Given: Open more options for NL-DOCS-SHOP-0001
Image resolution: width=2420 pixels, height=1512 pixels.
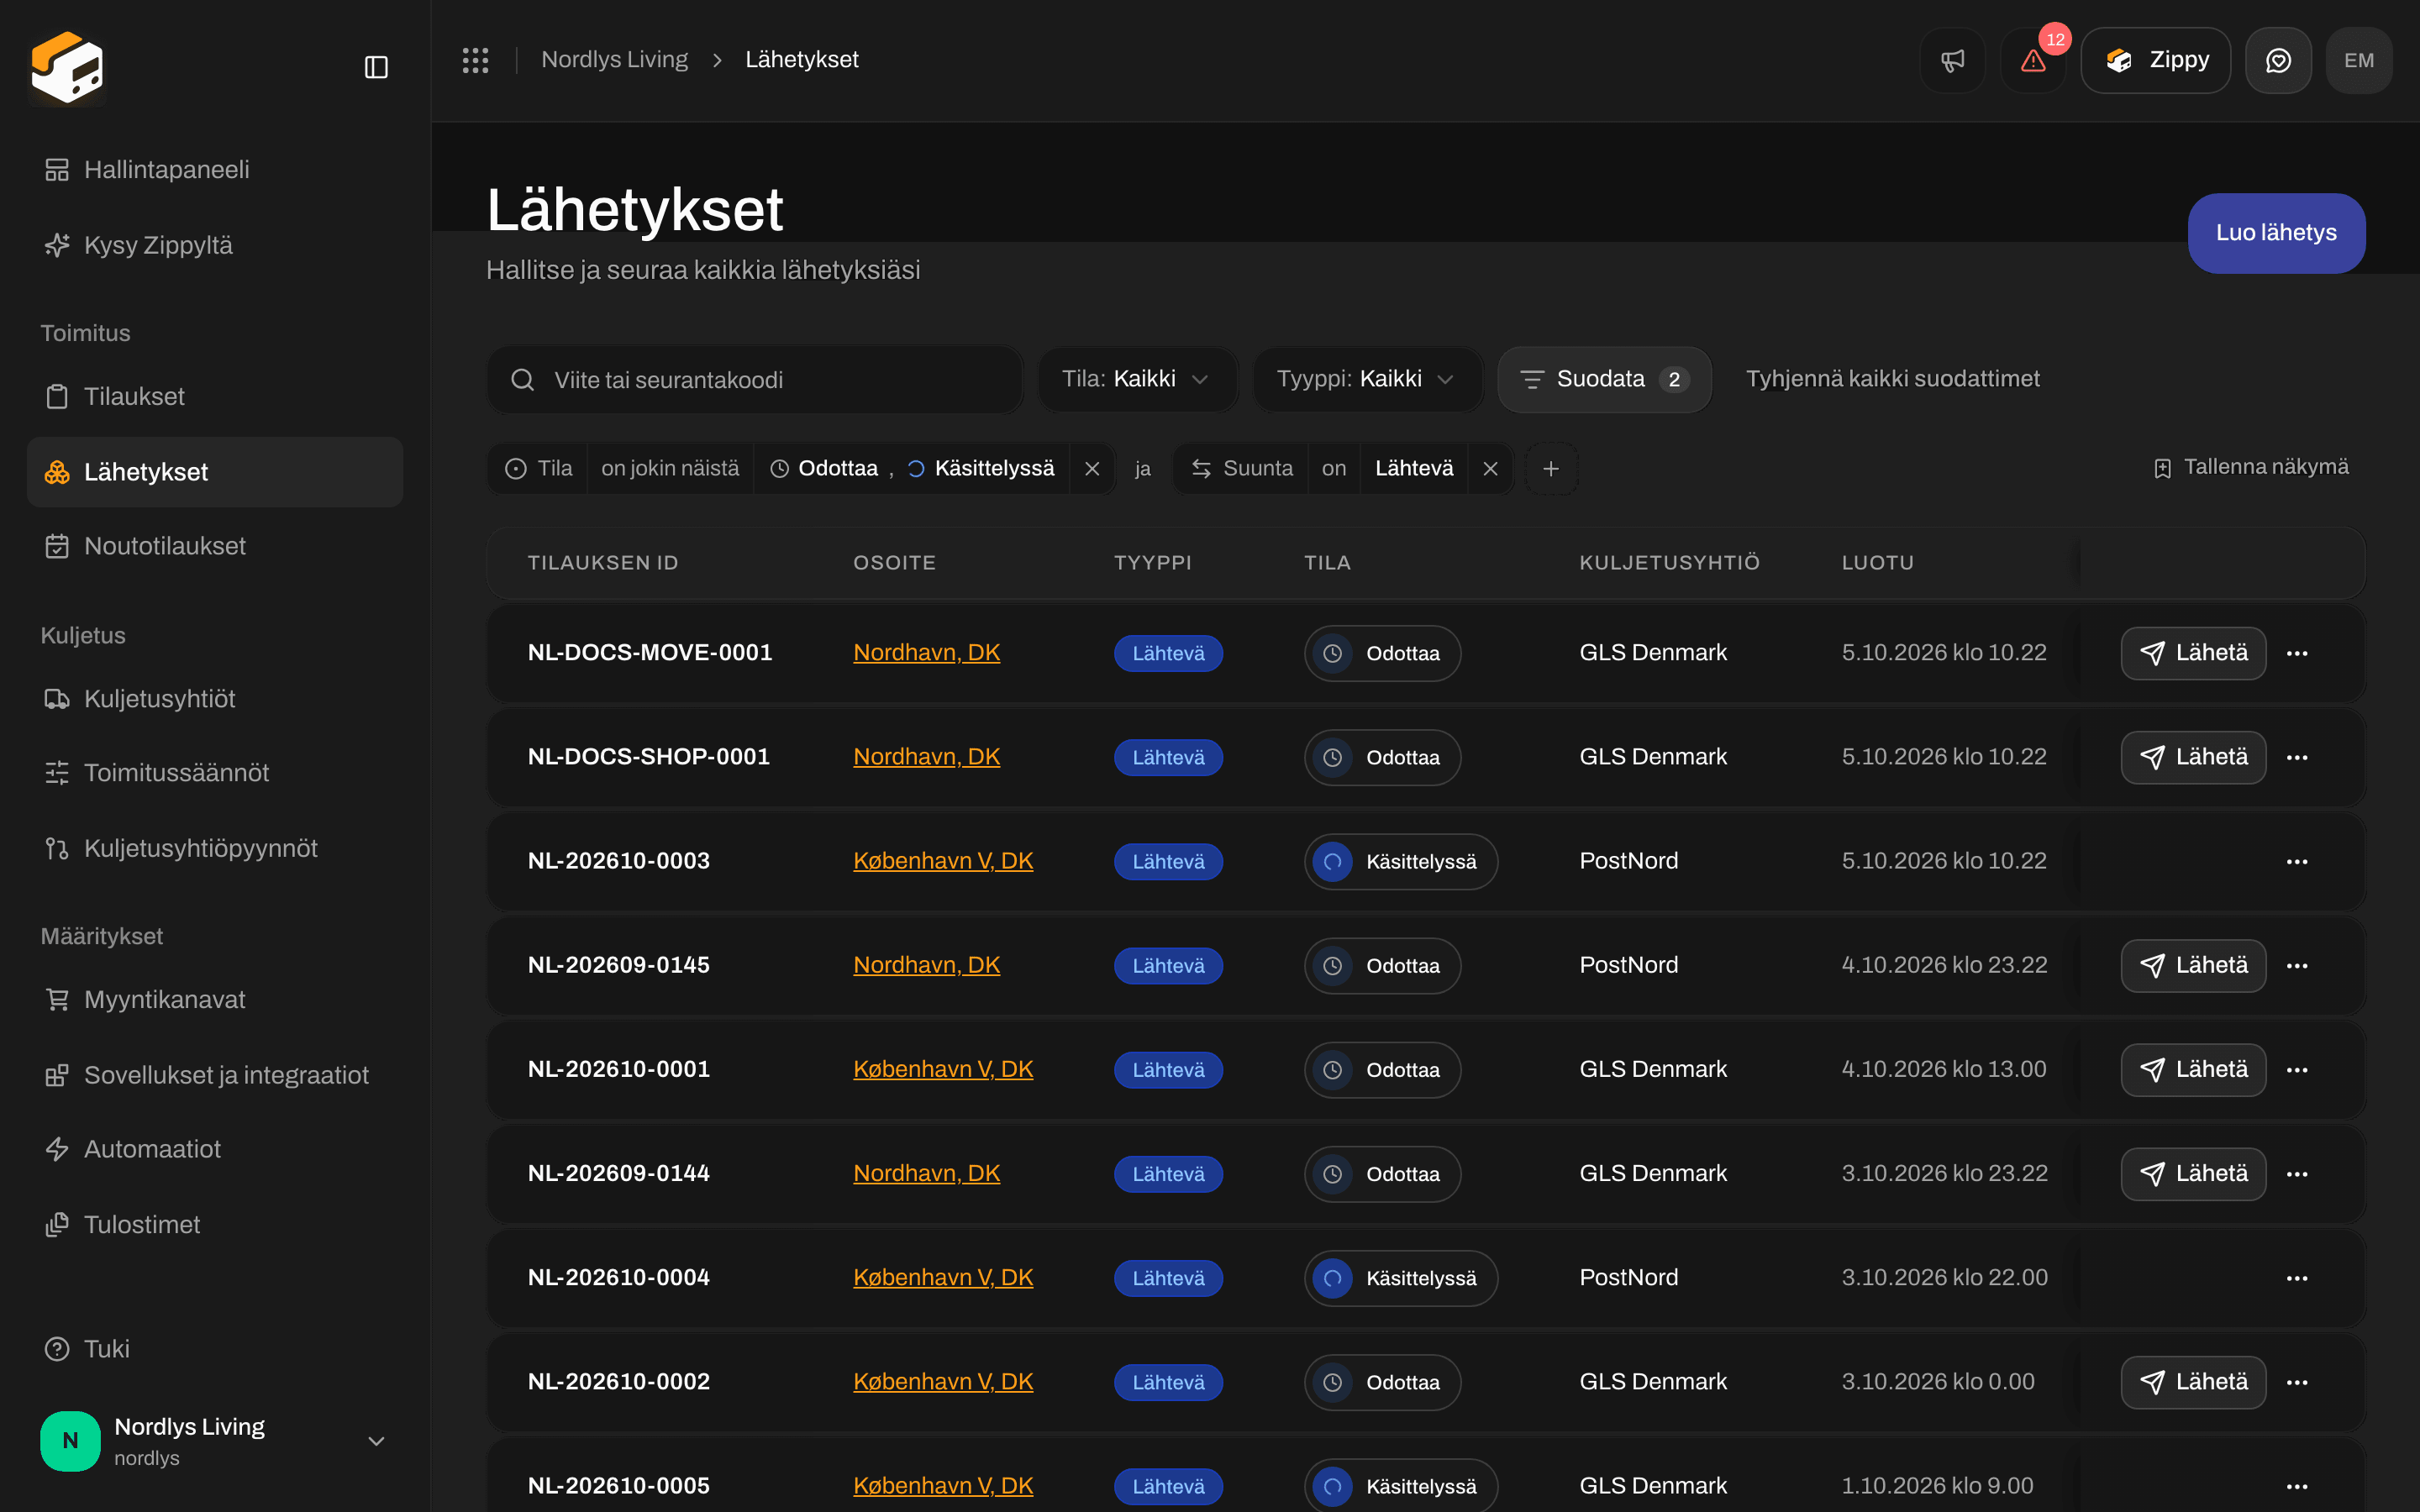Looking at the screenshot, I should coord(2297,757).
